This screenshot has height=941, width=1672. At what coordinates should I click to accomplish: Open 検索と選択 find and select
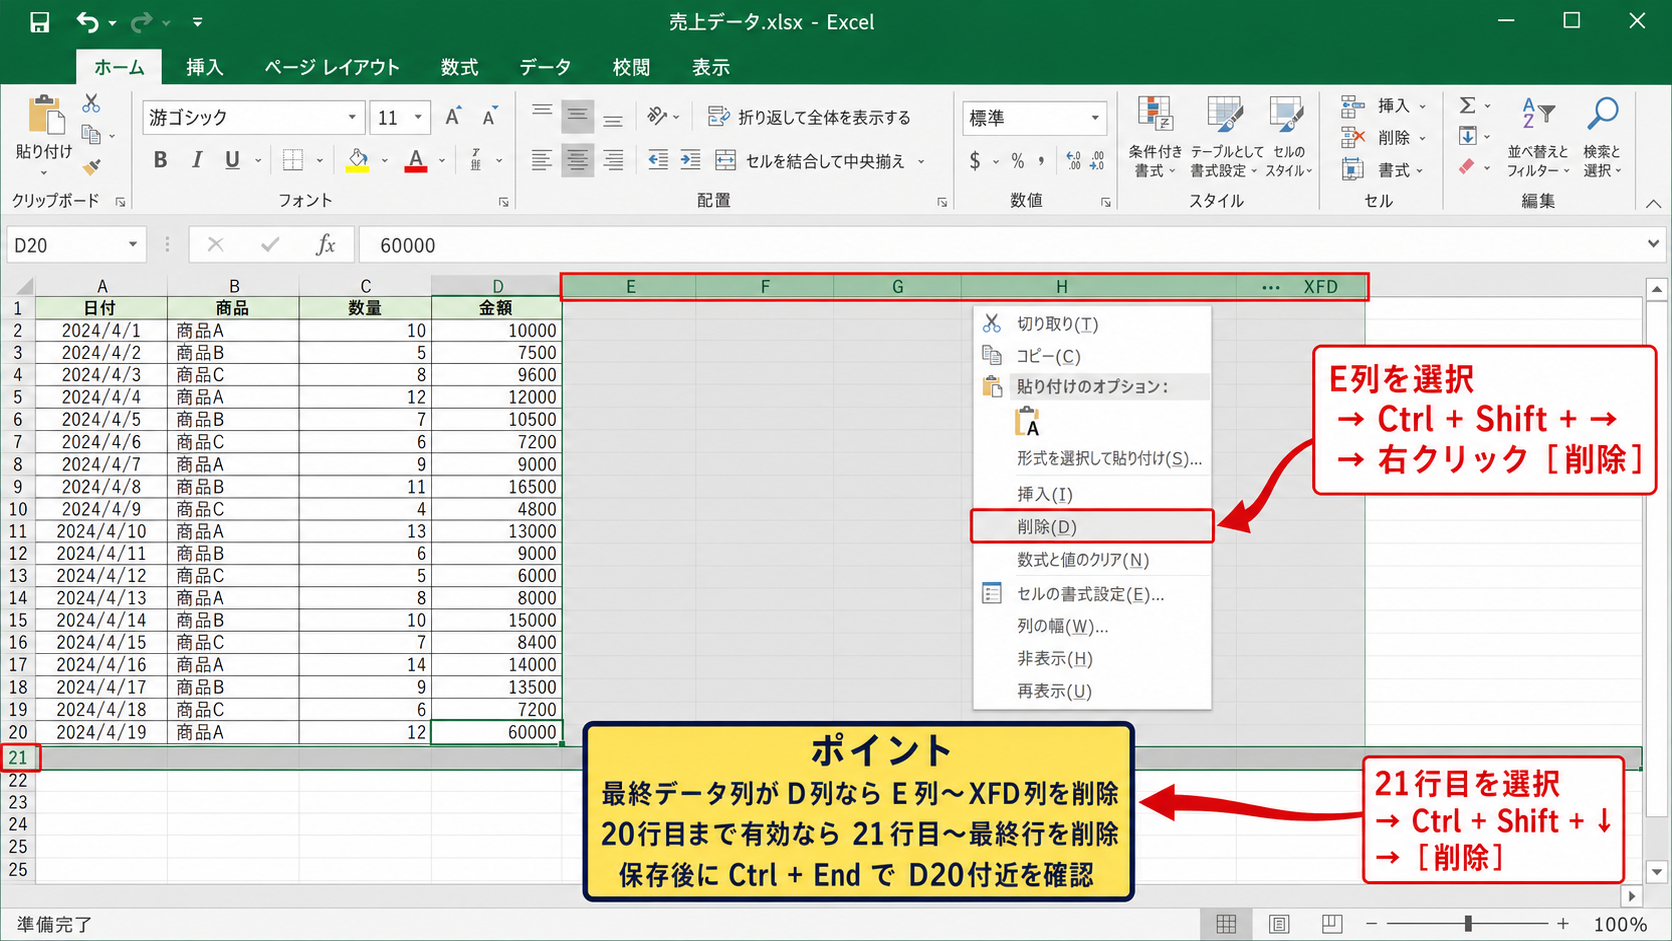pyautogui.click(x=1602, y=138)
